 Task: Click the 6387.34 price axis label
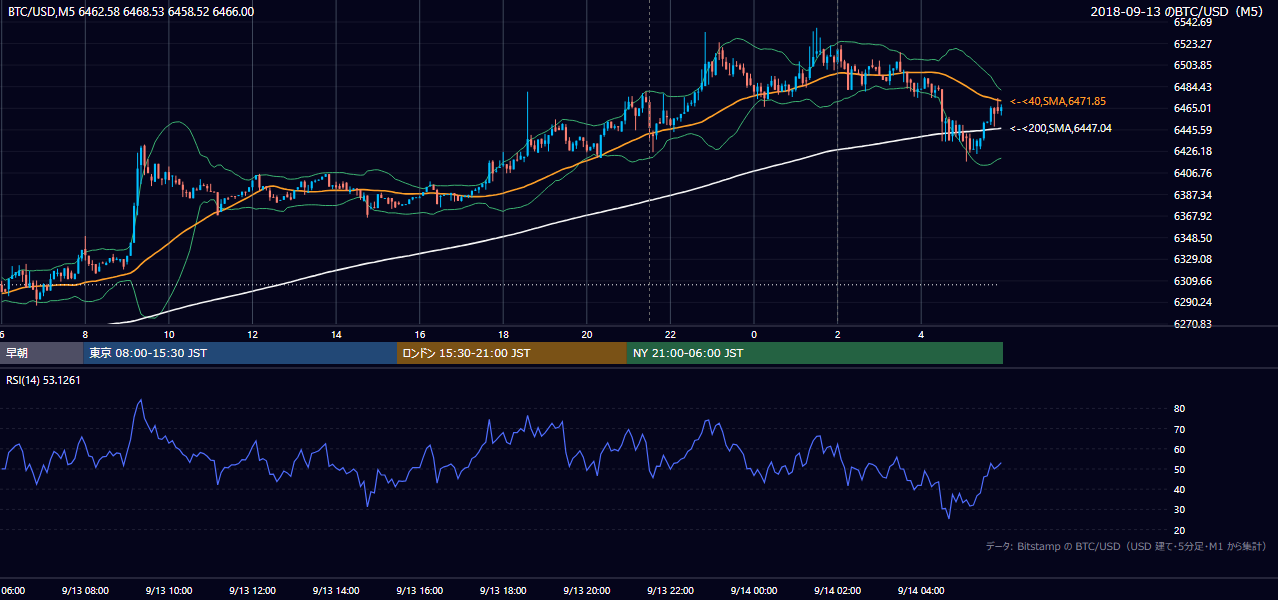[x=1192, y=195]
